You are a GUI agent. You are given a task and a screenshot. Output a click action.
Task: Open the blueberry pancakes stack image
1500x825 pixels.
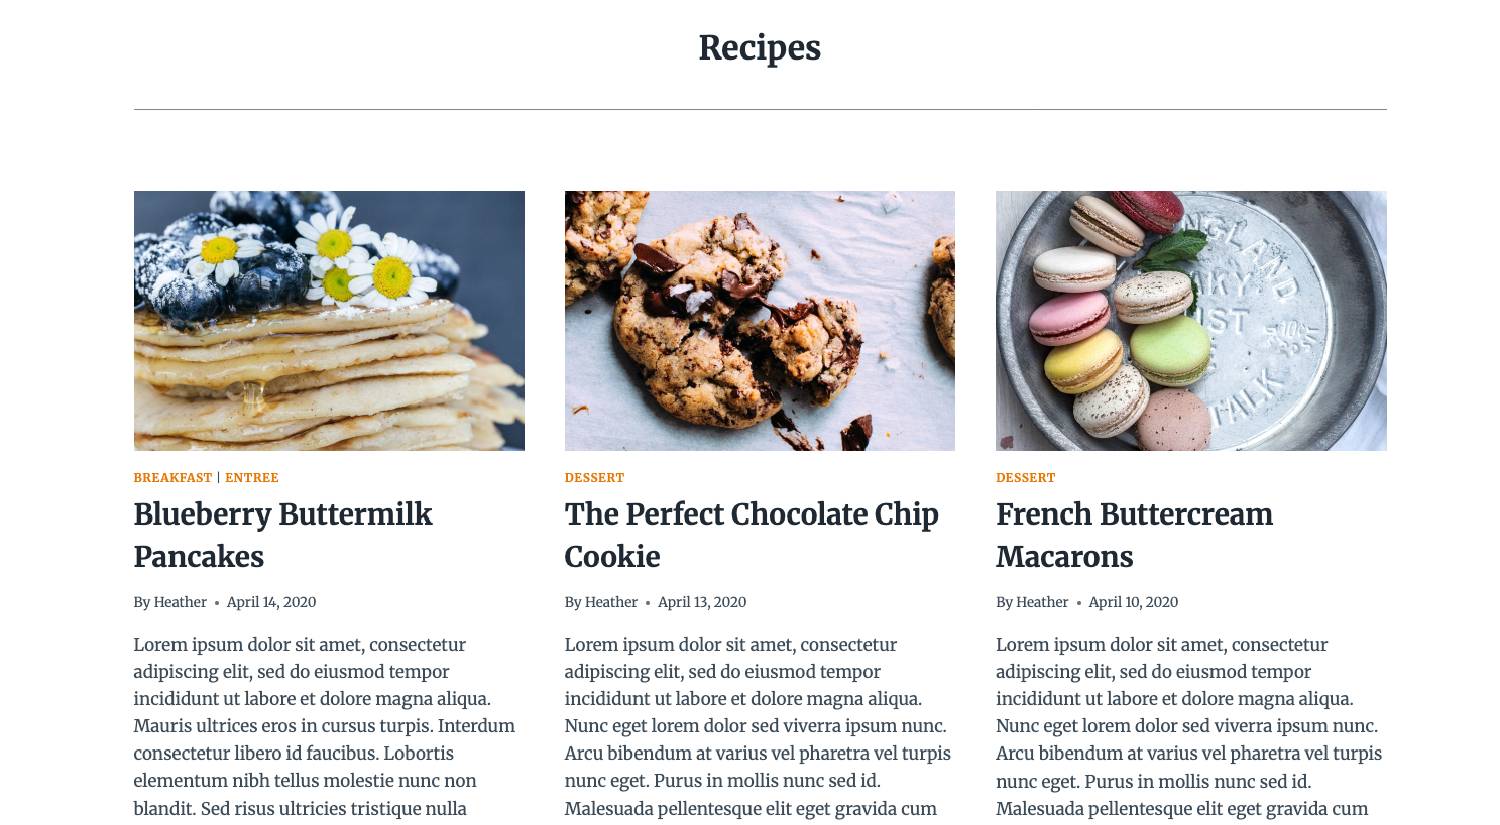[x=329, y=320]
